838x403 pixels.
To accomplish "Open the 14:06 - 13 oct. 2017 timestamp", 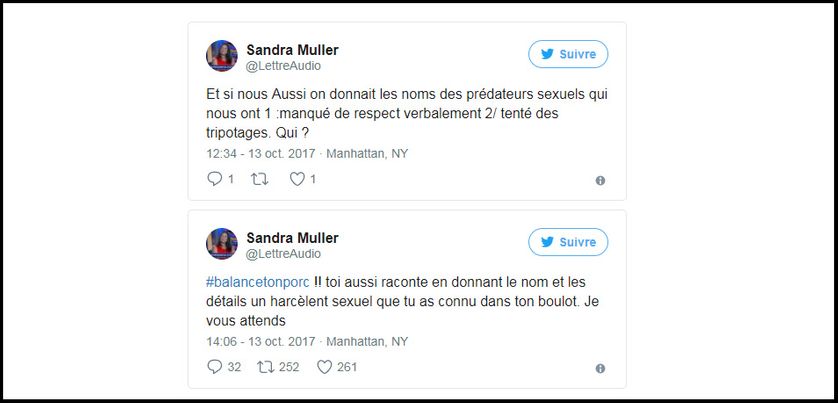I will (x=261, y=342).
